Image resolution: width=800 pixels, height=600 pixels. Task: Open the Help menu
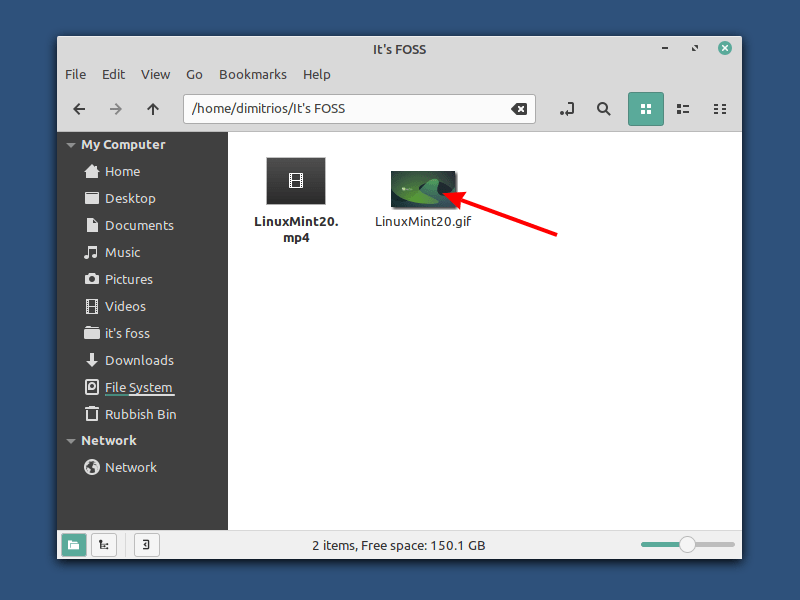coord(317,74)
